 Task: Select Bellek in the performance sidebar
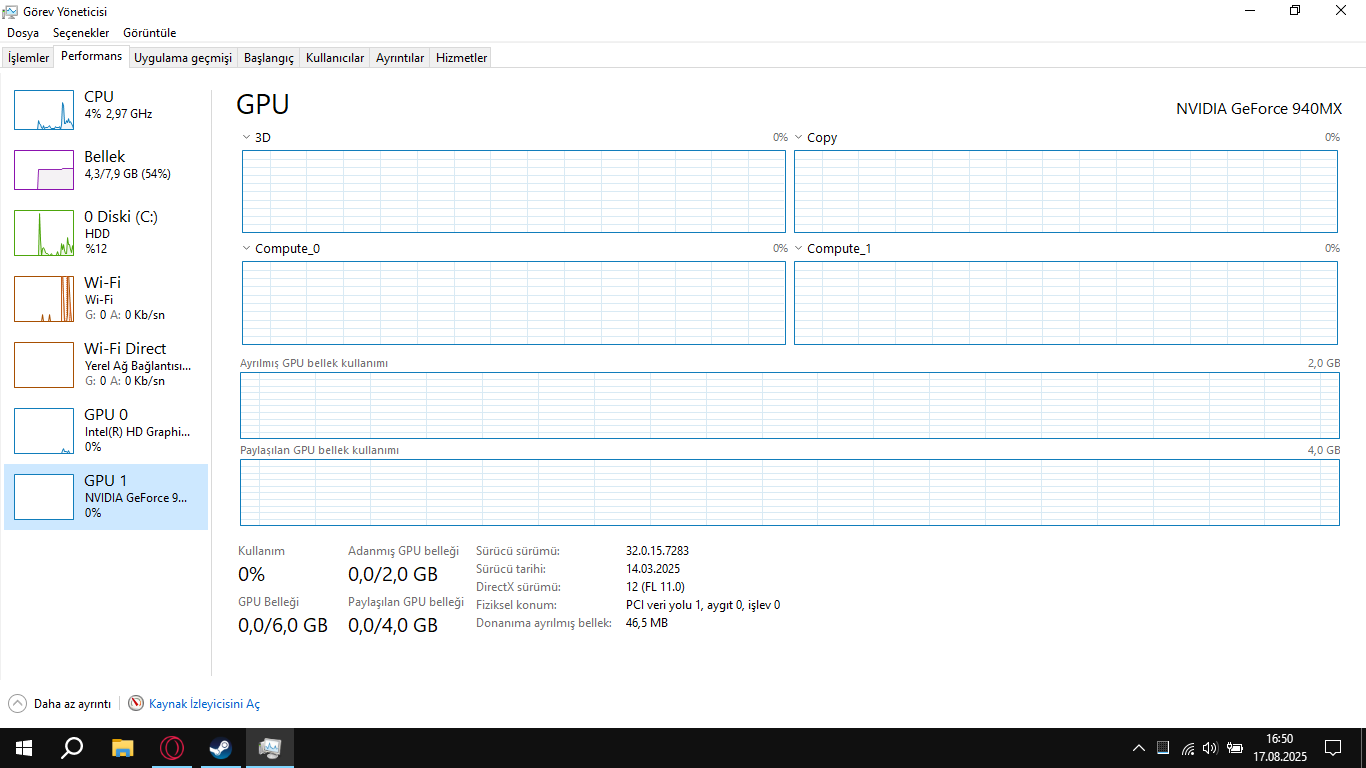[x=106, y=169]
